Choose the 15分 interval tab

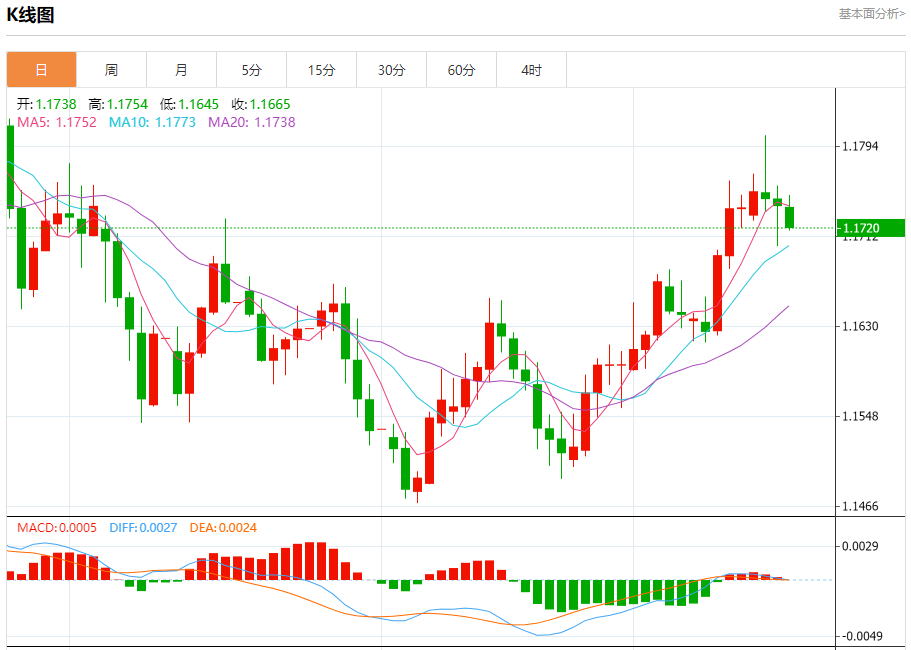click(321, 70)
